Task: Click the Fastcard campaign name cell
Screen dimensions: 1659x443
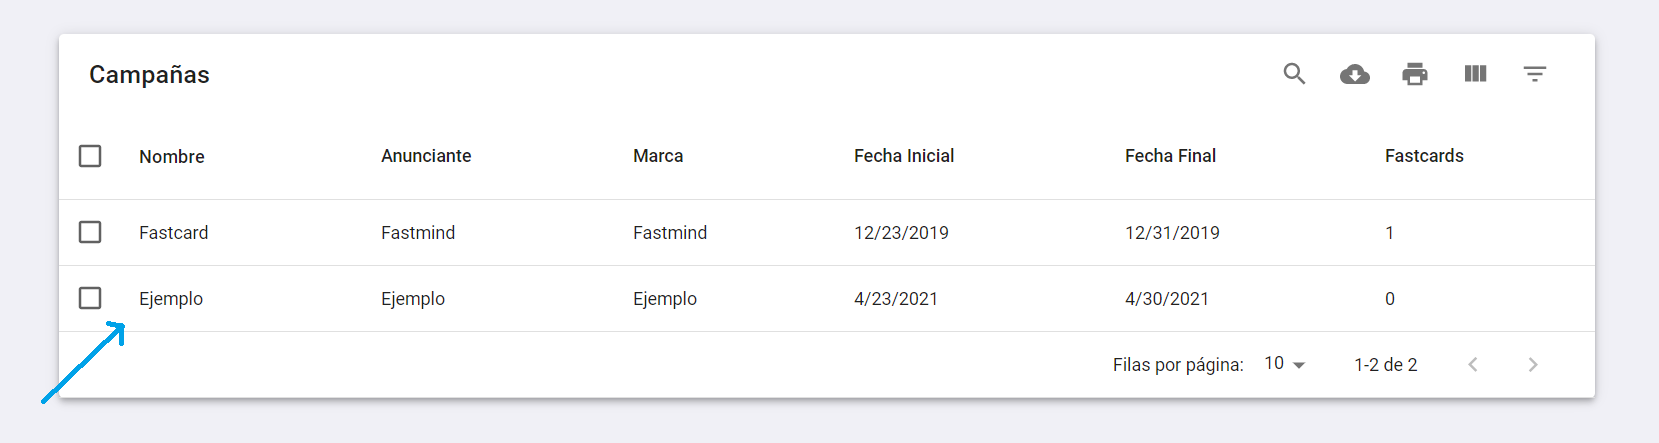Action: coord(174,233)
